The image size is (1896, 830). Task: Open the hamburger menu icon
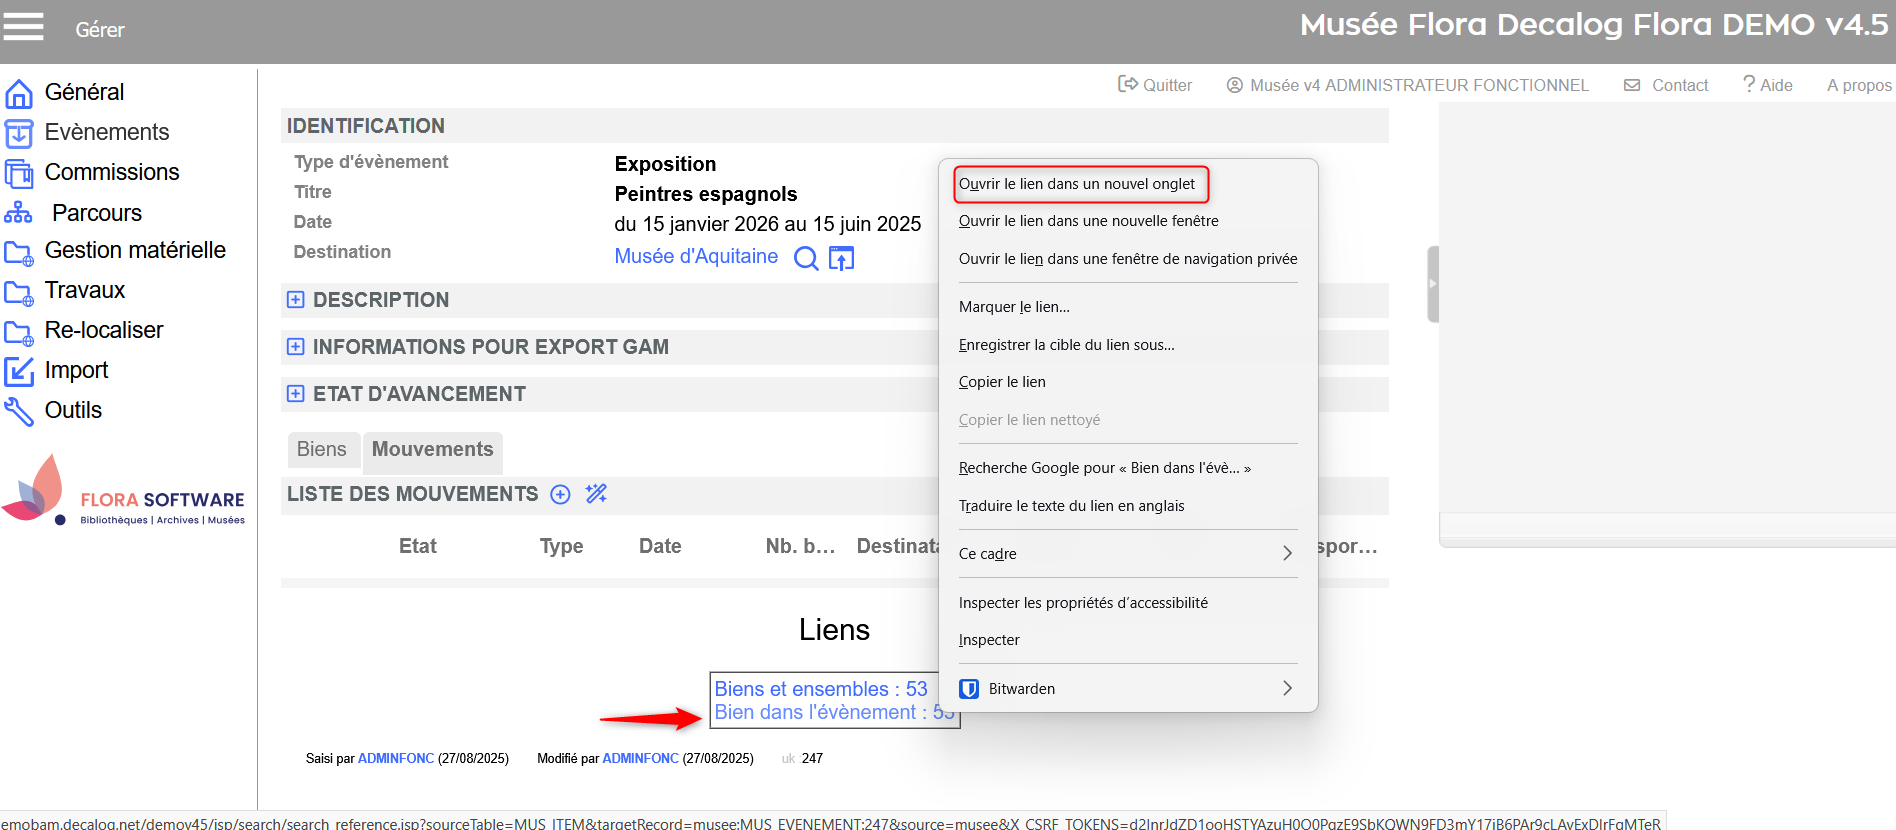23,27
